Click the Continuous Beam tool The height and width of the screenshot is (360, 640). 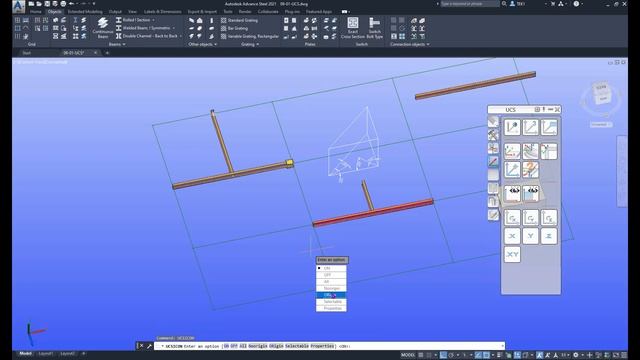click(x=102, y=27)
